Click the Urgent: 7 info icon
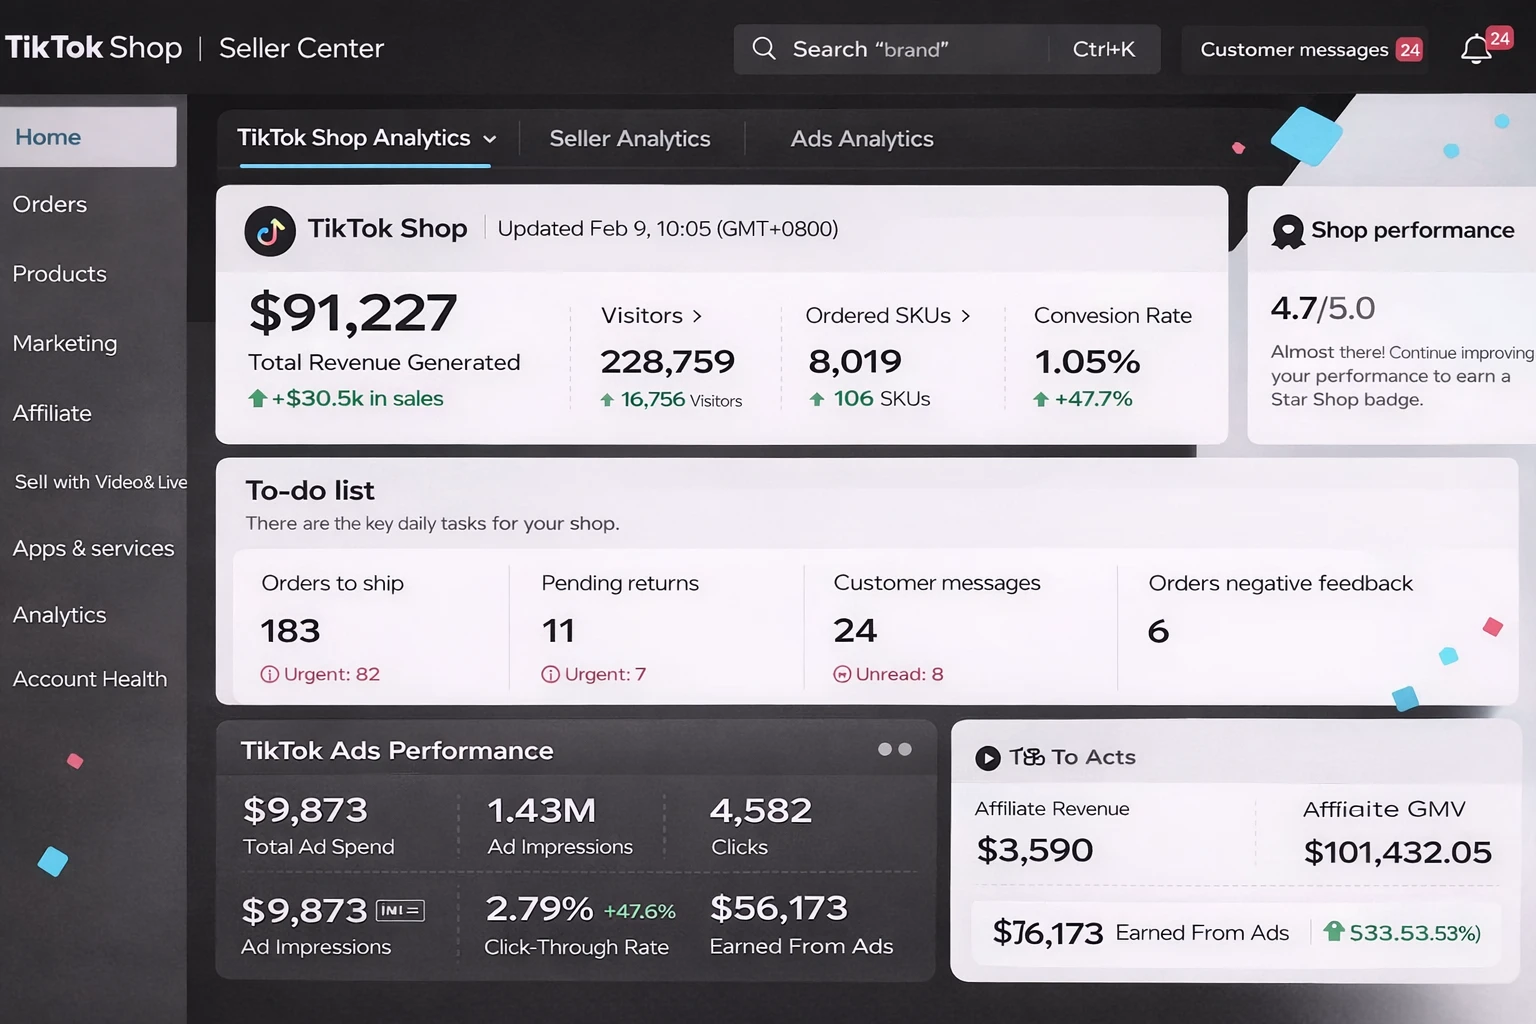Viewport: 1536px width, 1024px height. pos(550,674)
